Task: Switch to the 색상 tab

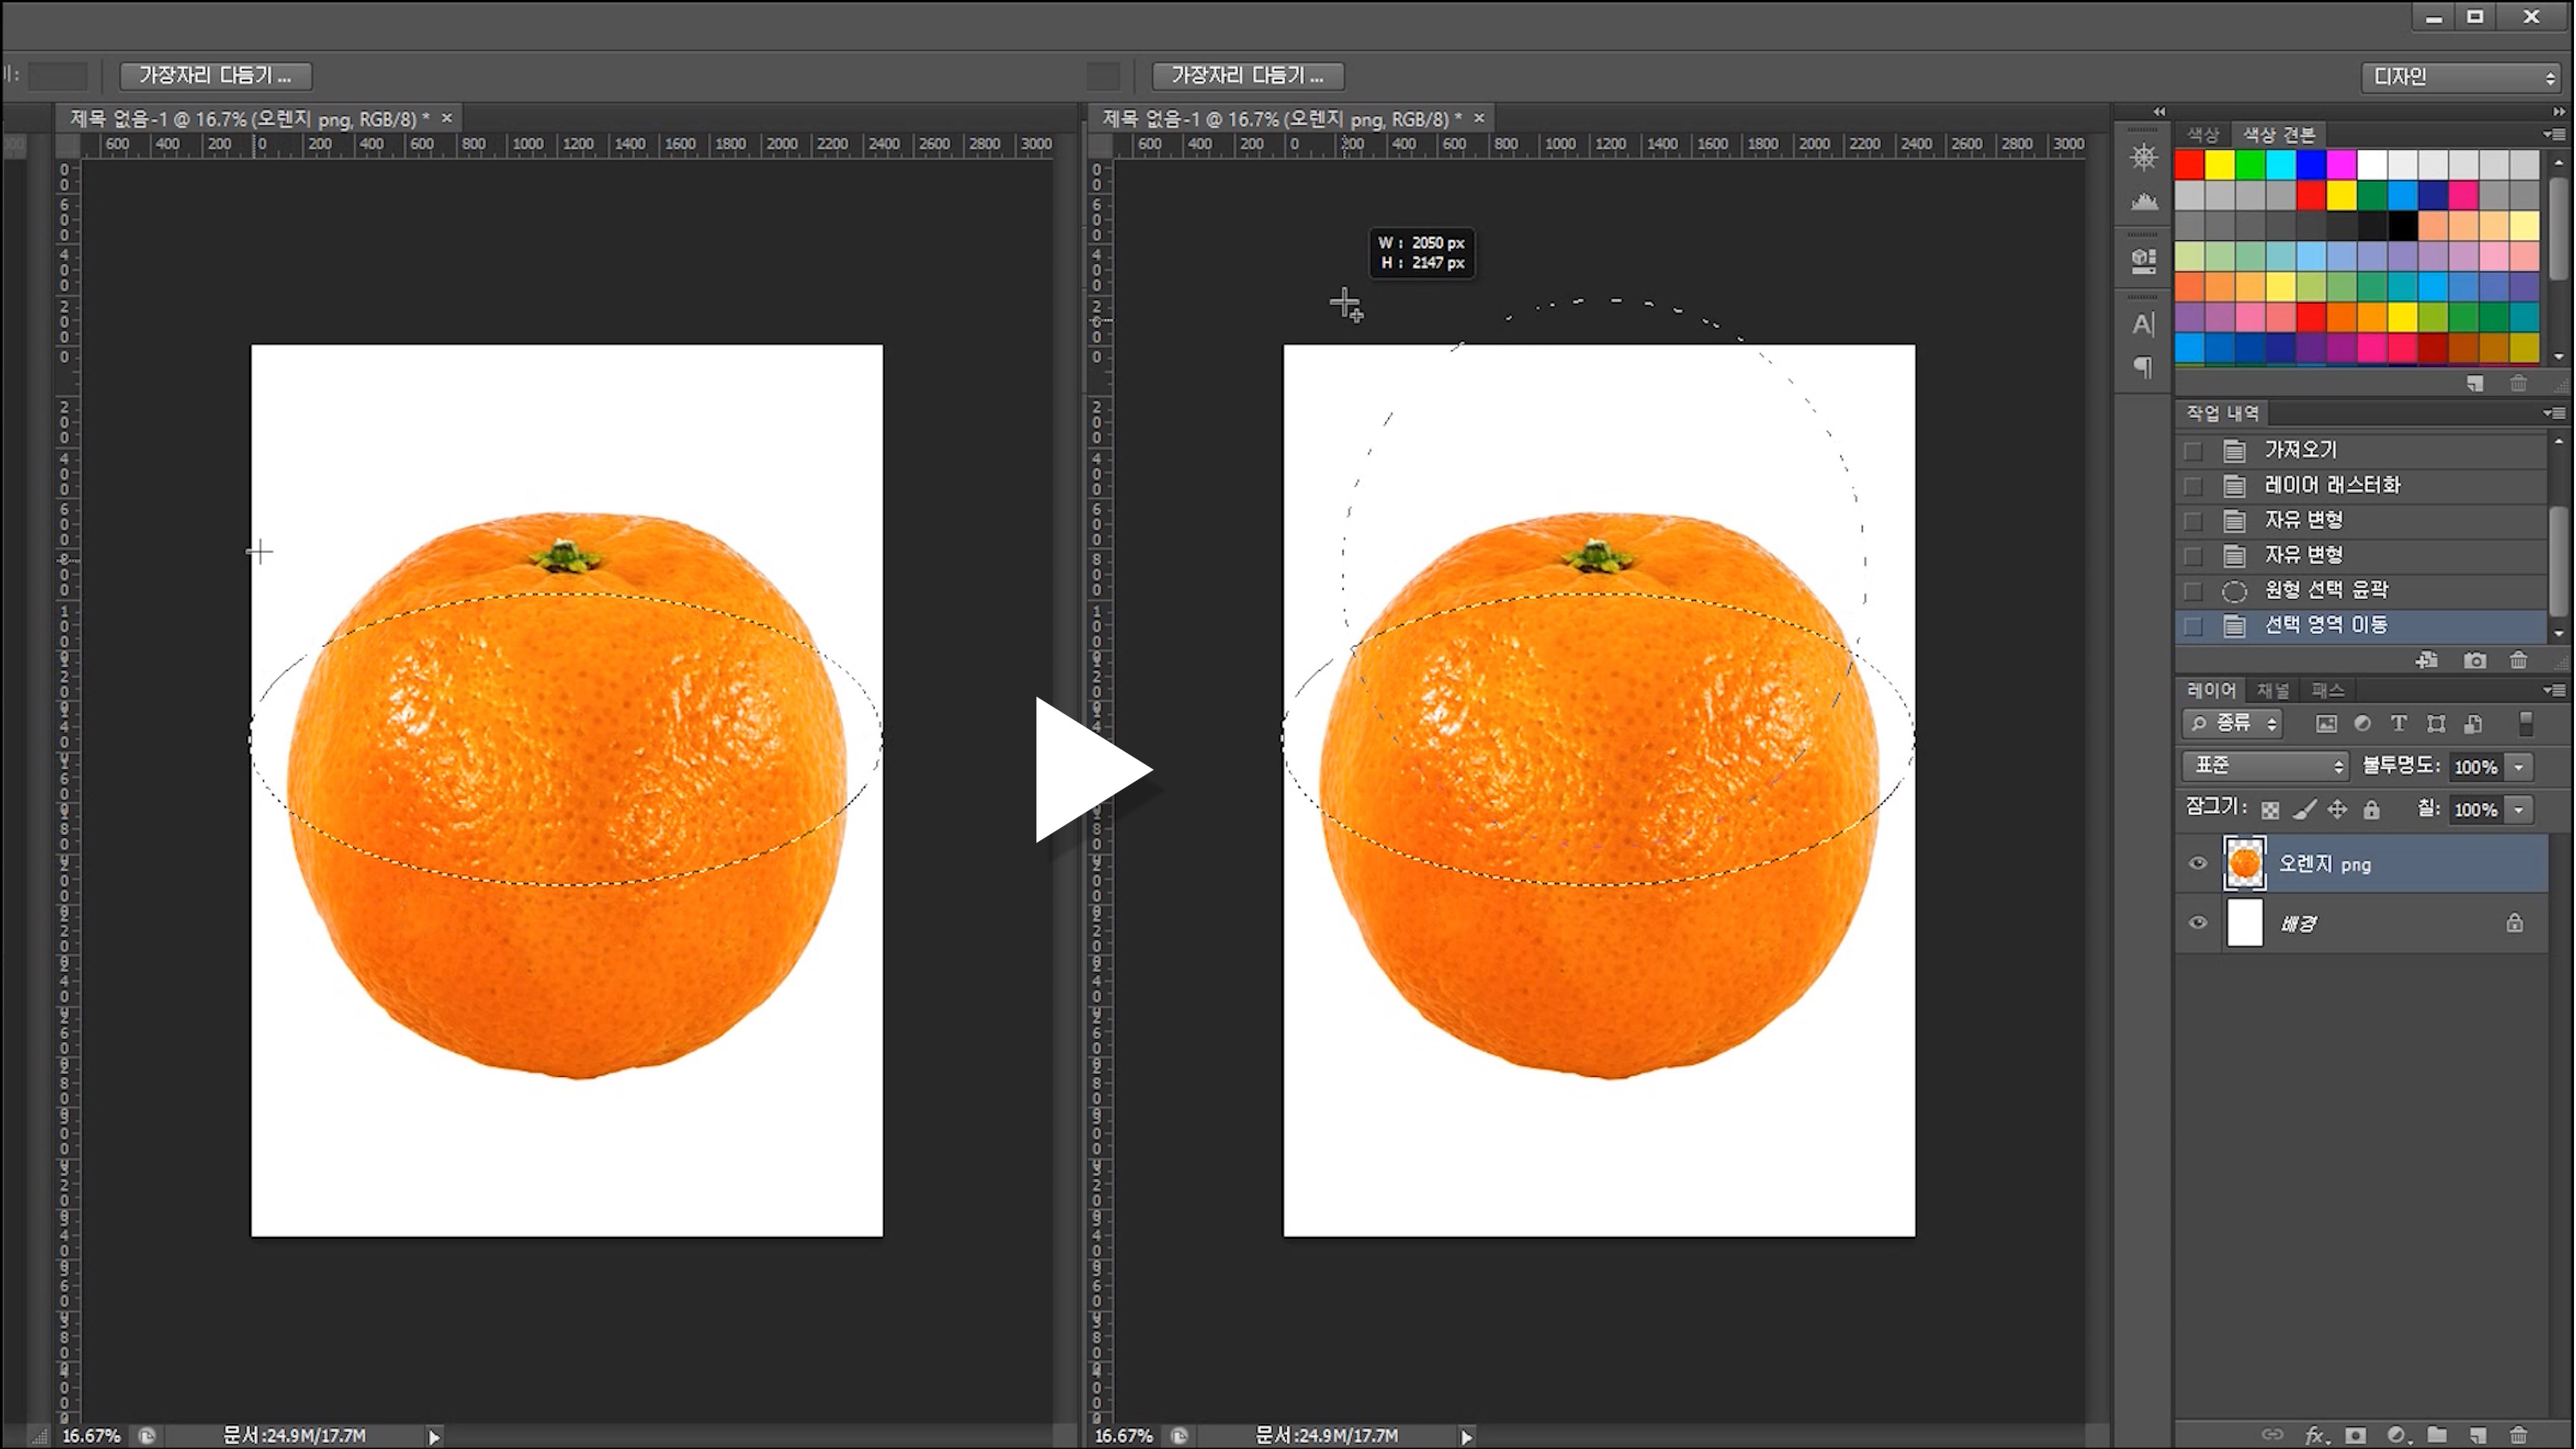Action: 2202,135
